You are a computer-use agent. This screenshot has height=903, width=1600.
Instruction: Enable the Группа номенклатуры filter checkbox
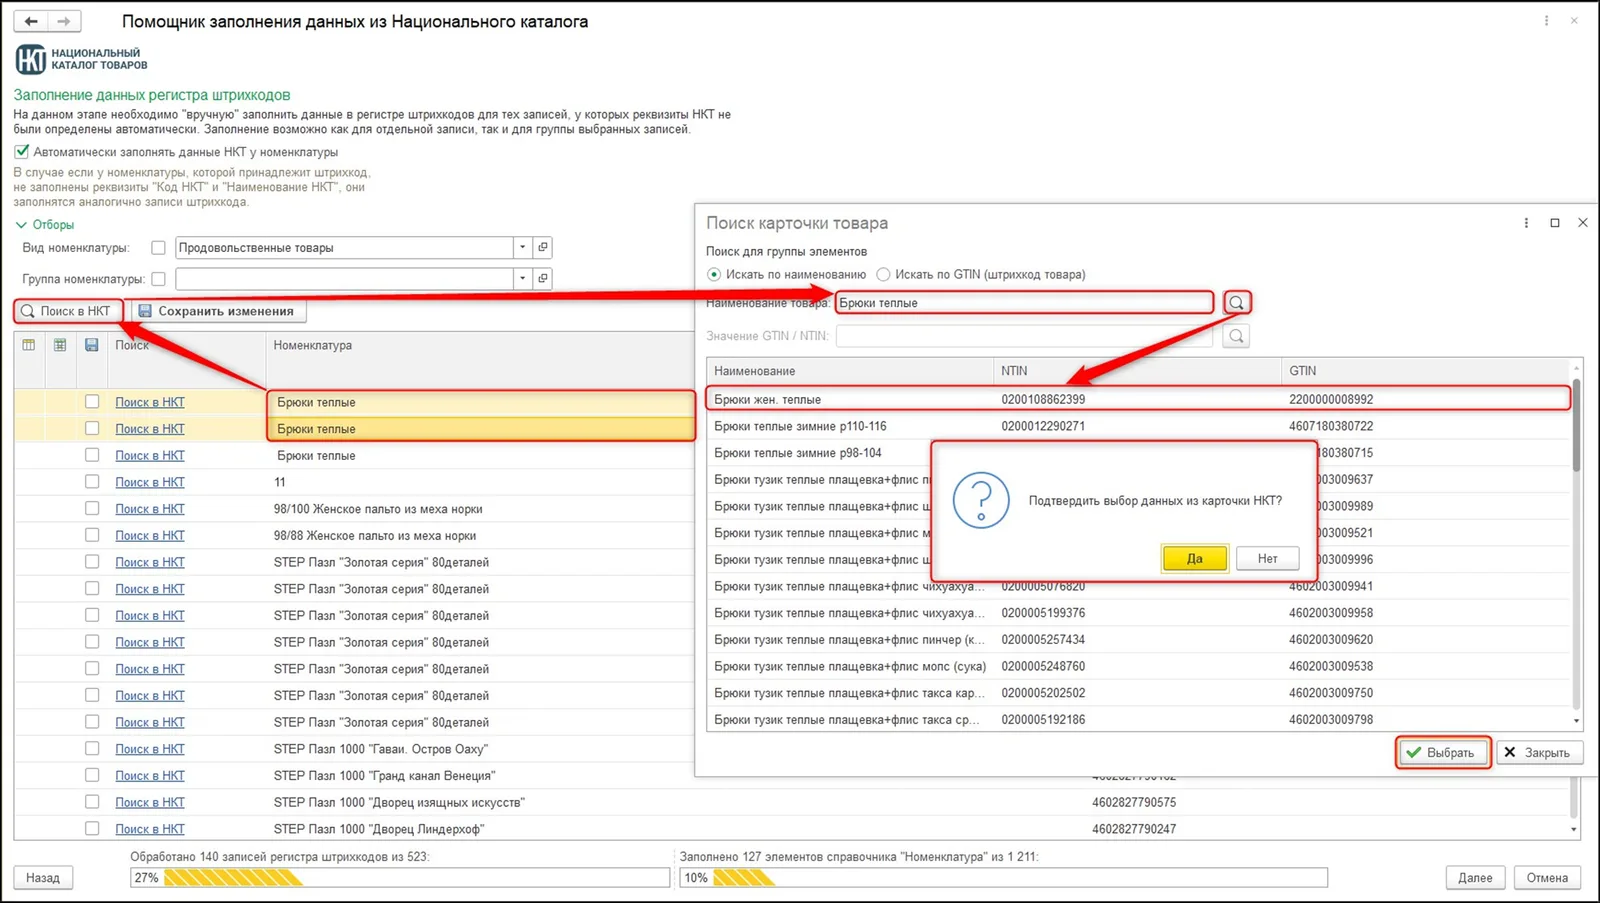tap(158, 279)
